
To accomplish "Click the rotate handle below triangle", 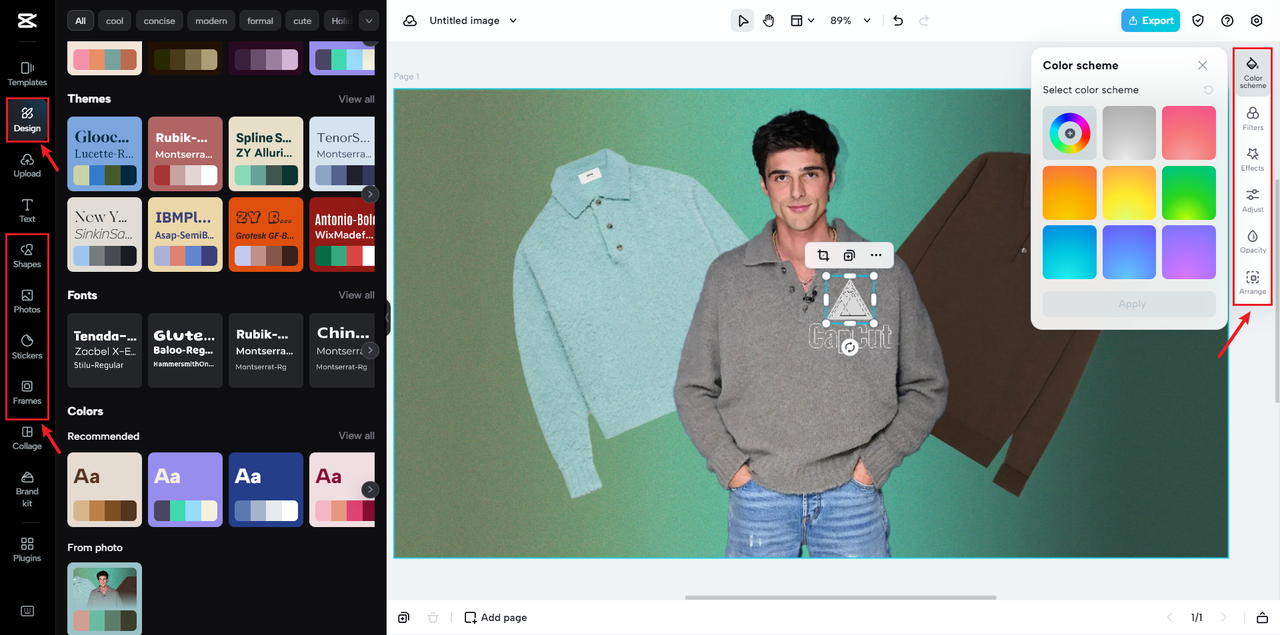I will tap(849, 347).
